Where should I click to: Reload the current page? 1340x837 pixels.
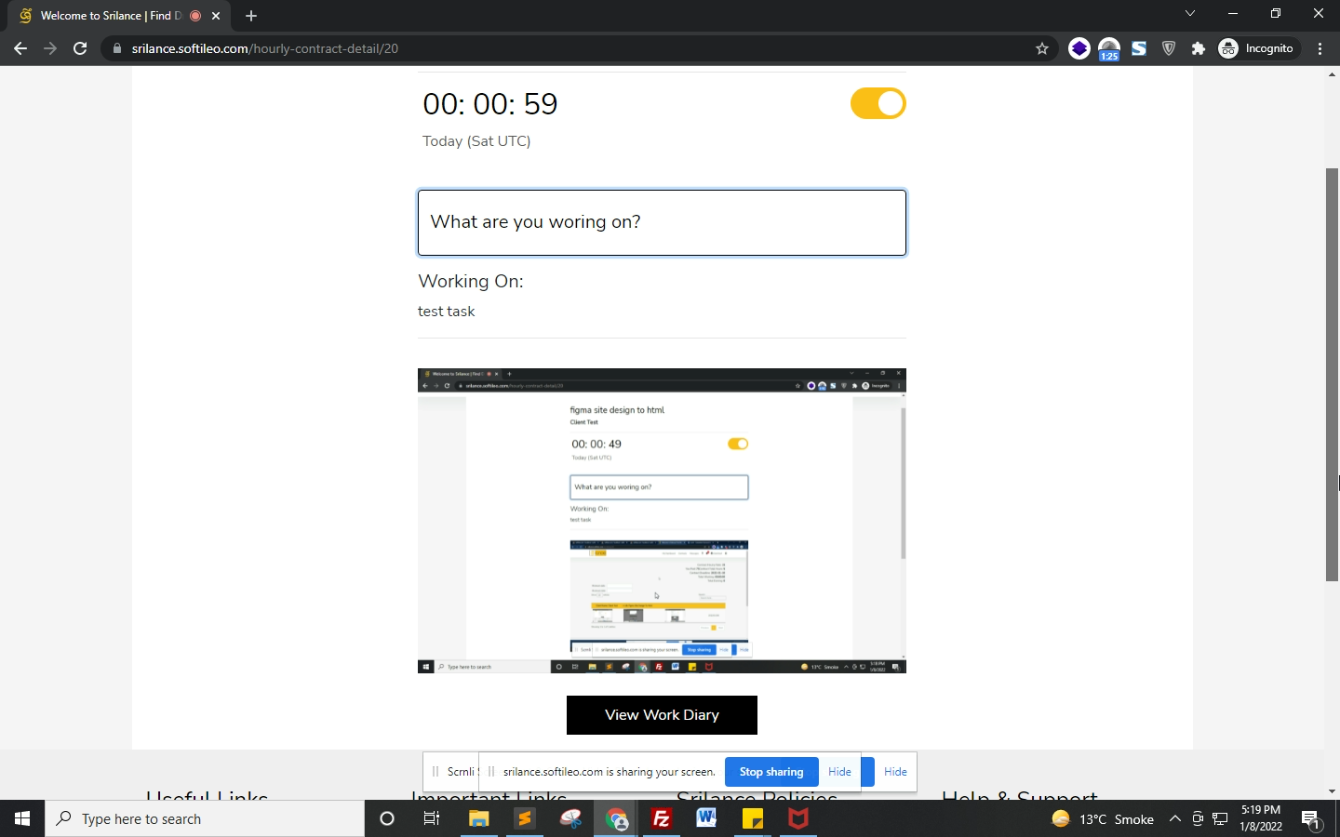[x=80, y=48]
